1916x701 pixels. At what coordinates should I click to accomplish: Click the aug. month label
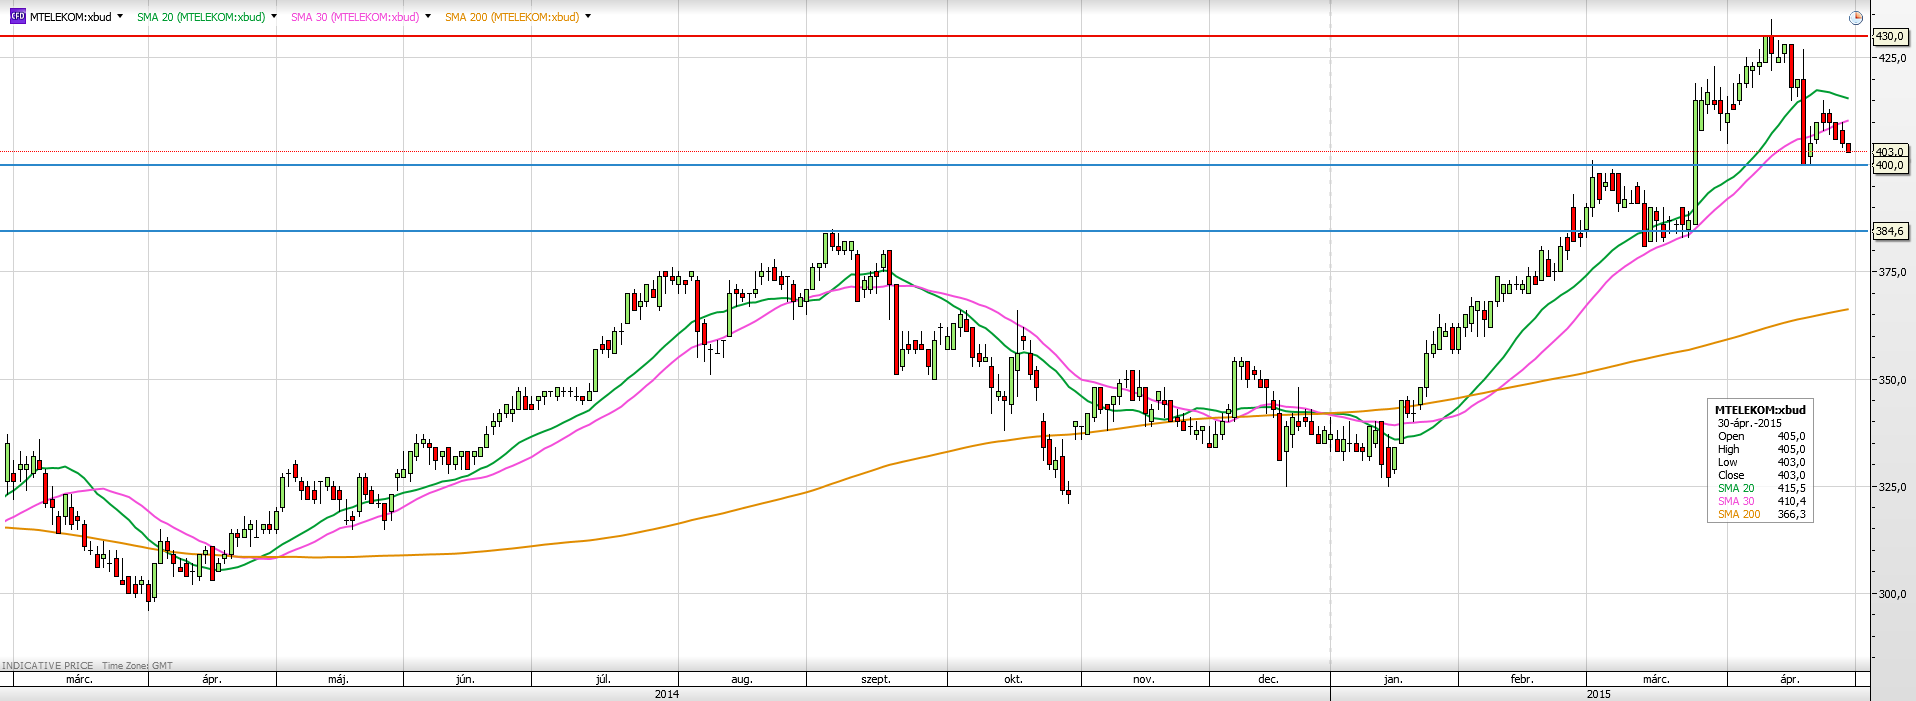pos(741,679)
